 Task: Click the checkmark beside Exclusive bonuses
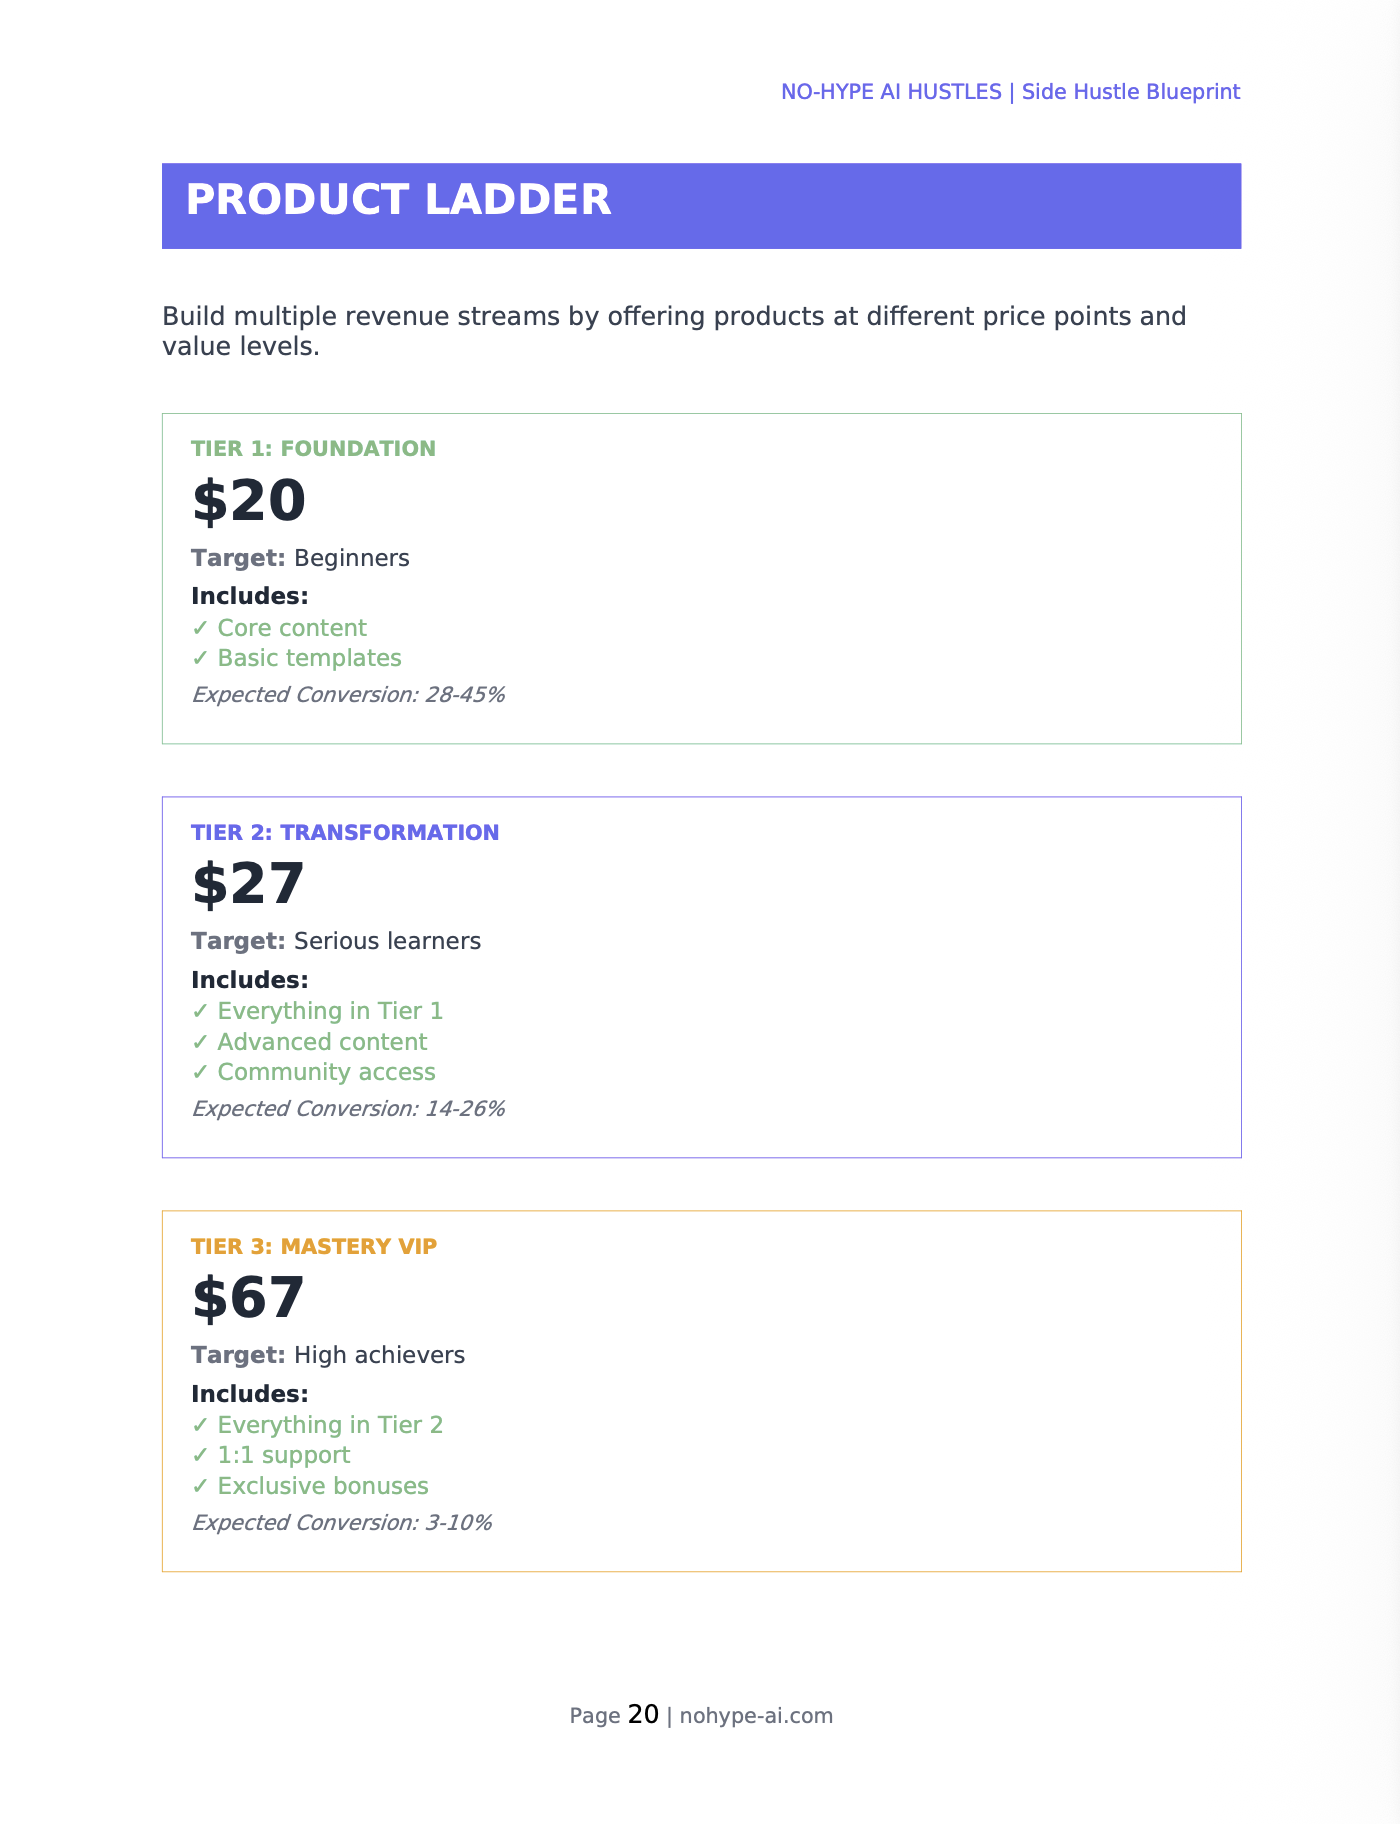pyautogui.click(x=200, y=1486)
